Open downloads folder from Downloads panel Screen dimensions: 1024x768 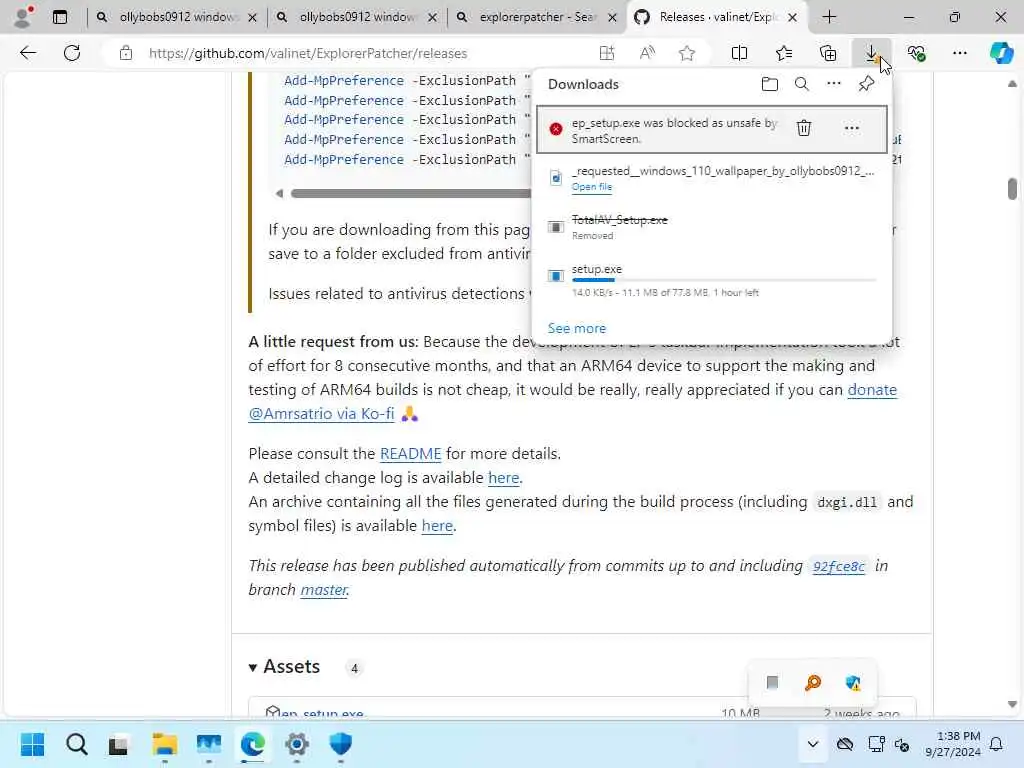pos(770,84)
